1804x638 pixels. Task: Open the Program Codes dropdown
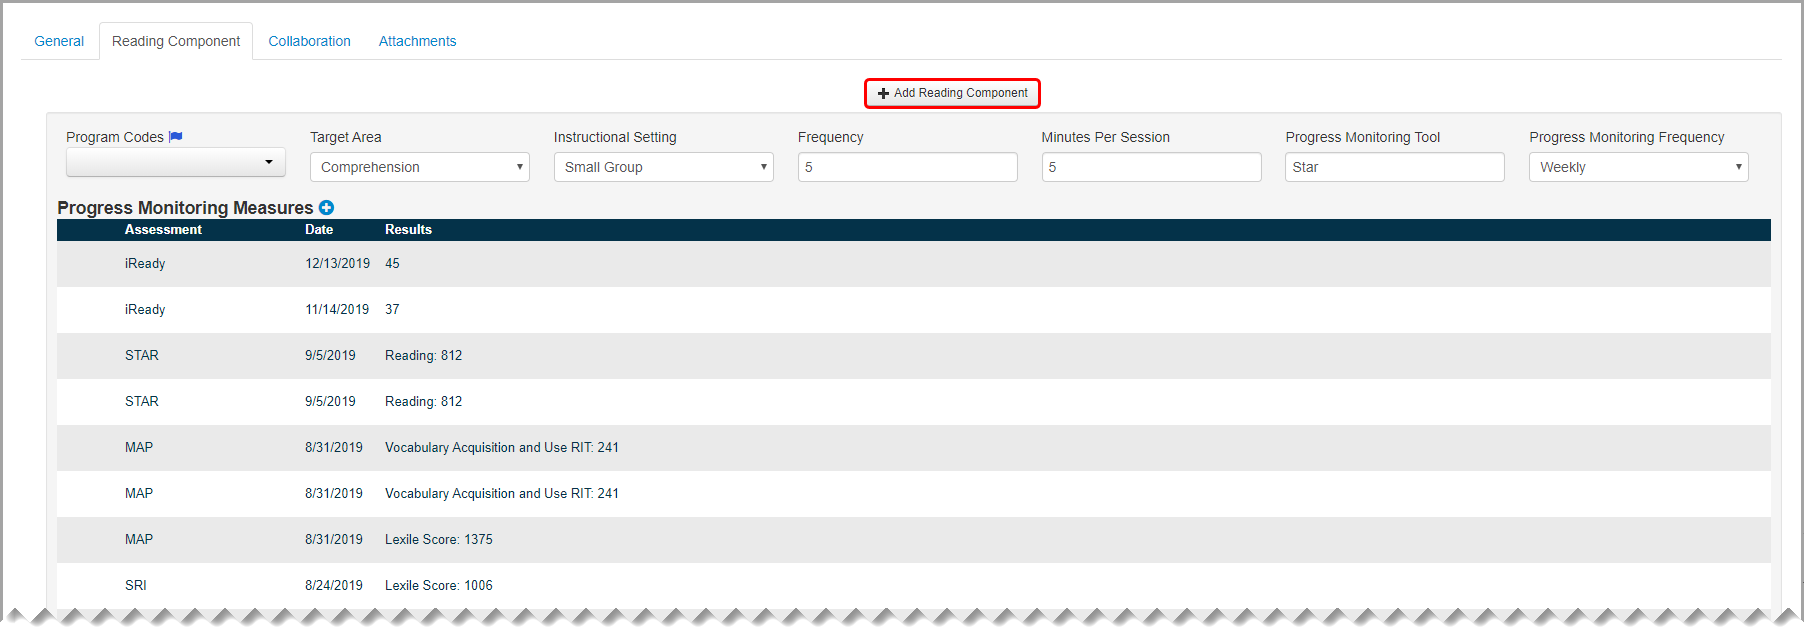click(176, 162)
